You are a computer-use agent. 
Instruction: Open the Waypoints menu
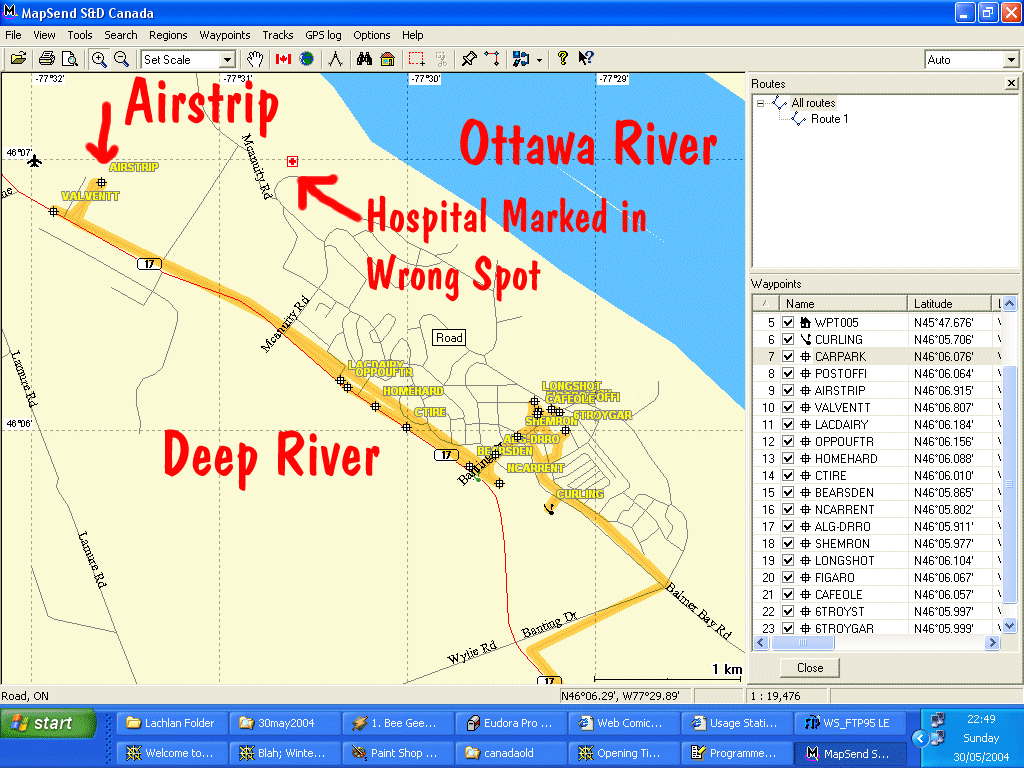click(224, 35)
